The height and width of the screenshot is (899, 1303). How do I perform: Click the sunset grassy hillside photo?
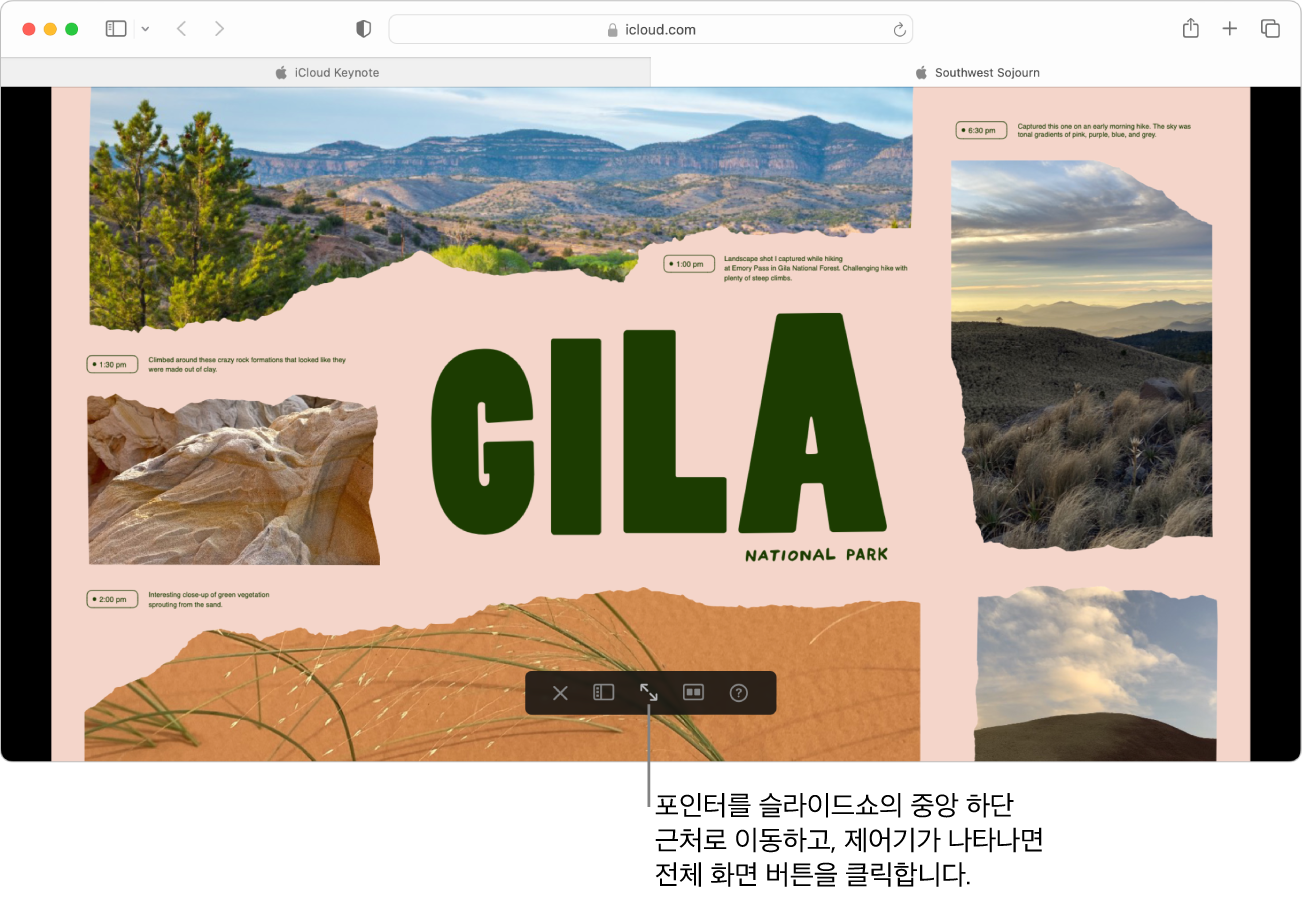[1081, 355]
